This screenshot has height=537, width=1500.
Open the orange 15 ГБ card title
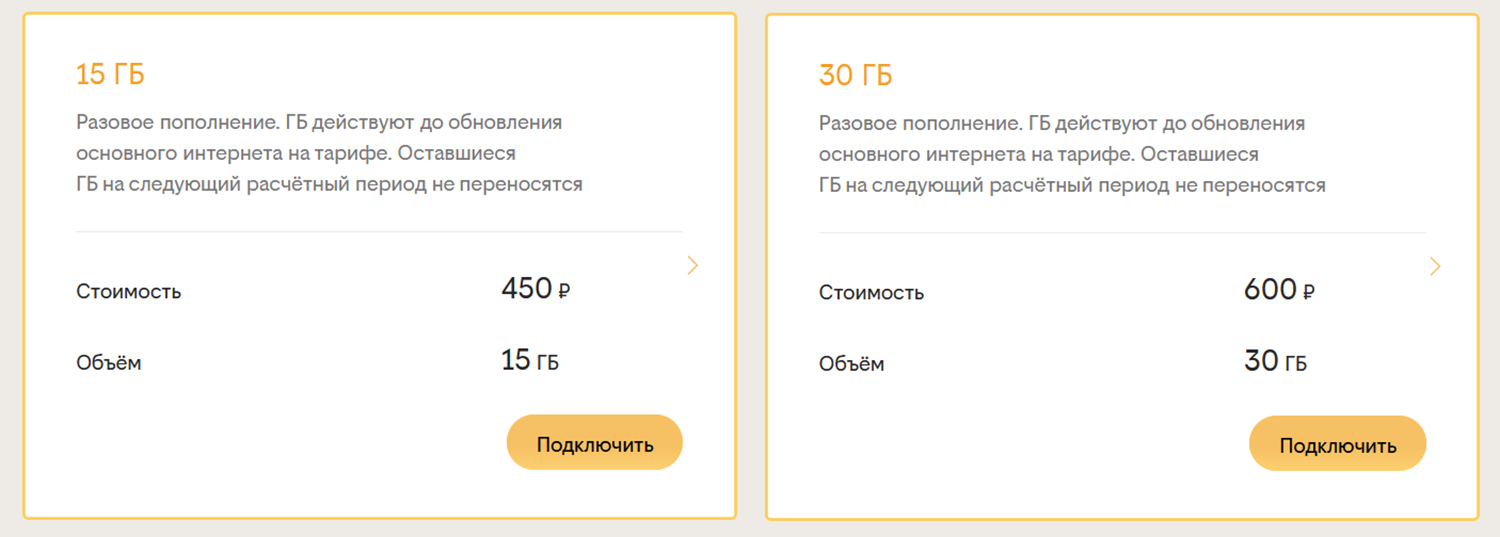pyautogui.click(x=110, y=75)
